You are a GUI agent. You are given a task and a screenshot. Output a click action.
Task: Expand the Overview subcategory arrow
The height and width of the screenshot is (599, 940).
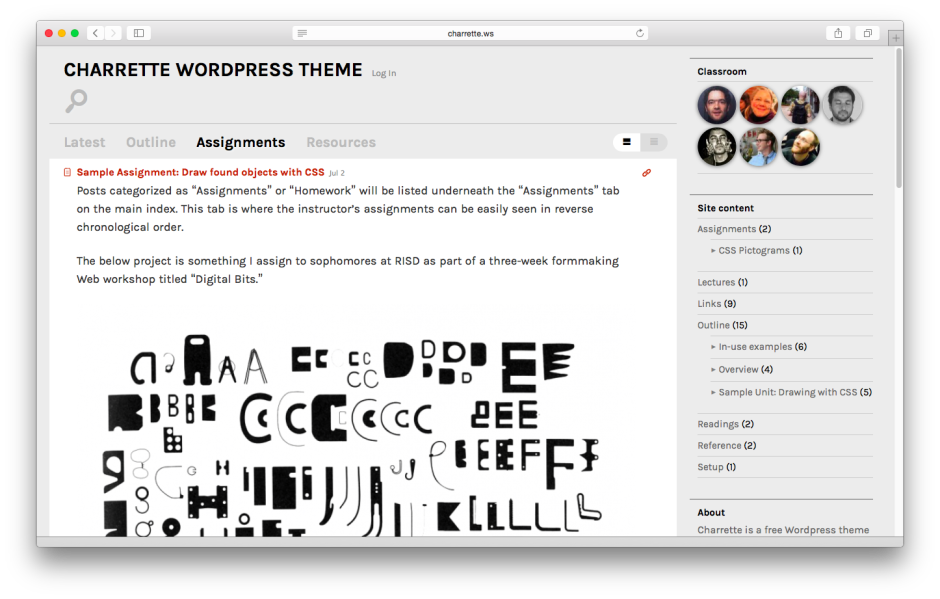tap(713, 370)
